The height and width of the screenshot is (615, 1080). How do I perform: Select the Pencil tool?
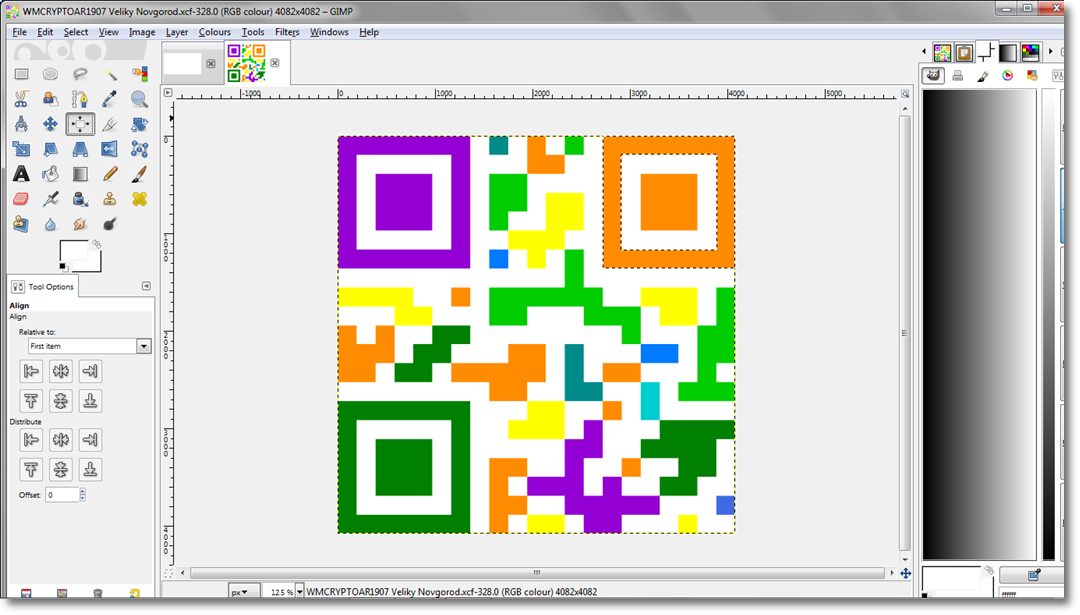(x=110, y=174)
